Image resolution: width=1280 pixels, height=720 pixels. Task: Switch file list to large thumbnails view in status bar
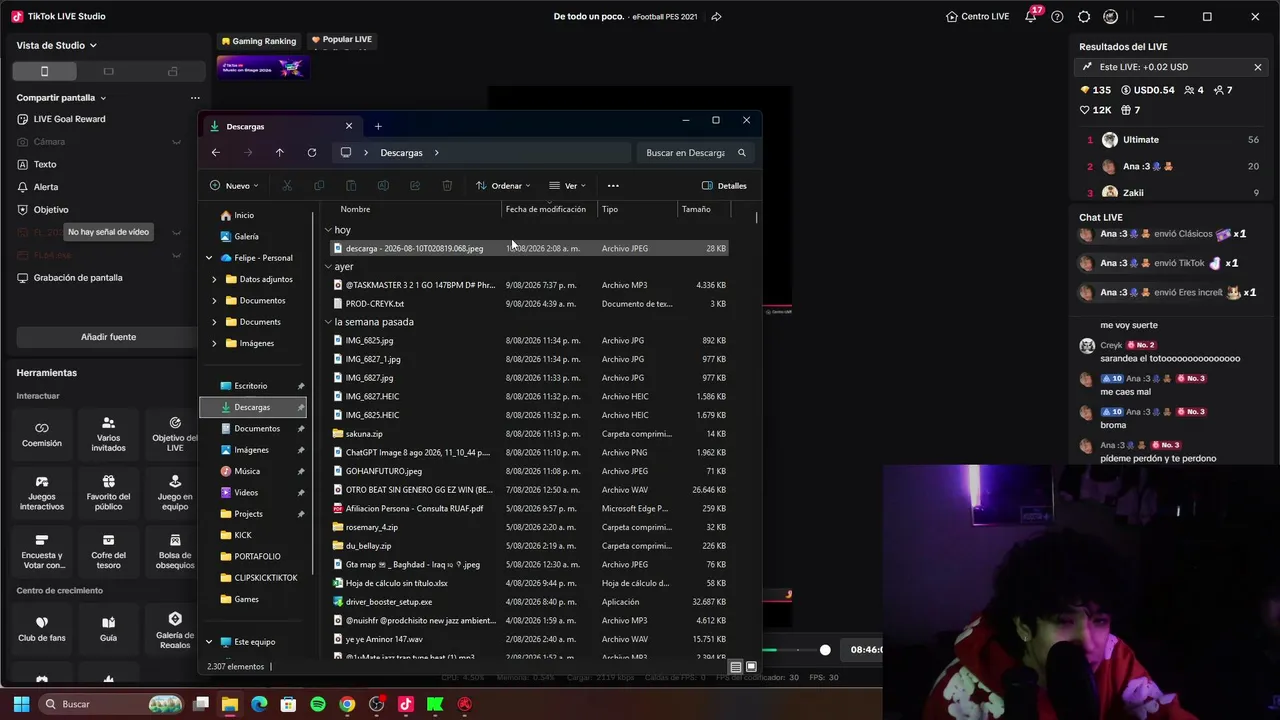[x=751, y=667]
